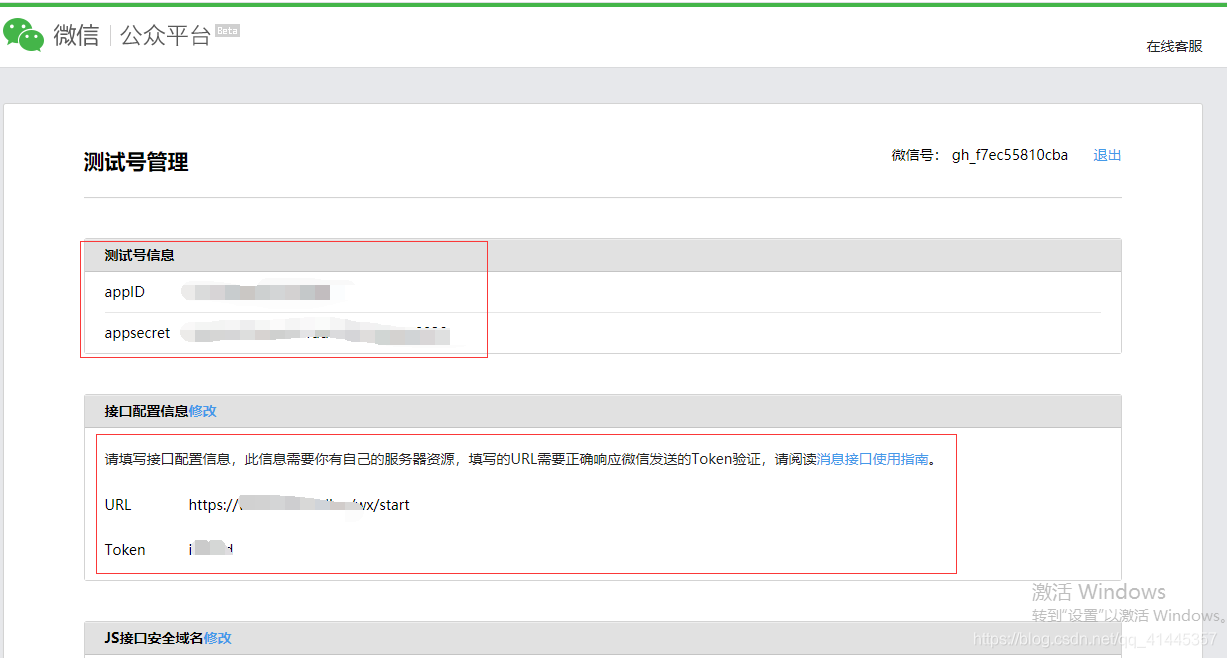Click the blurred Token value

[x=211, y=550]
